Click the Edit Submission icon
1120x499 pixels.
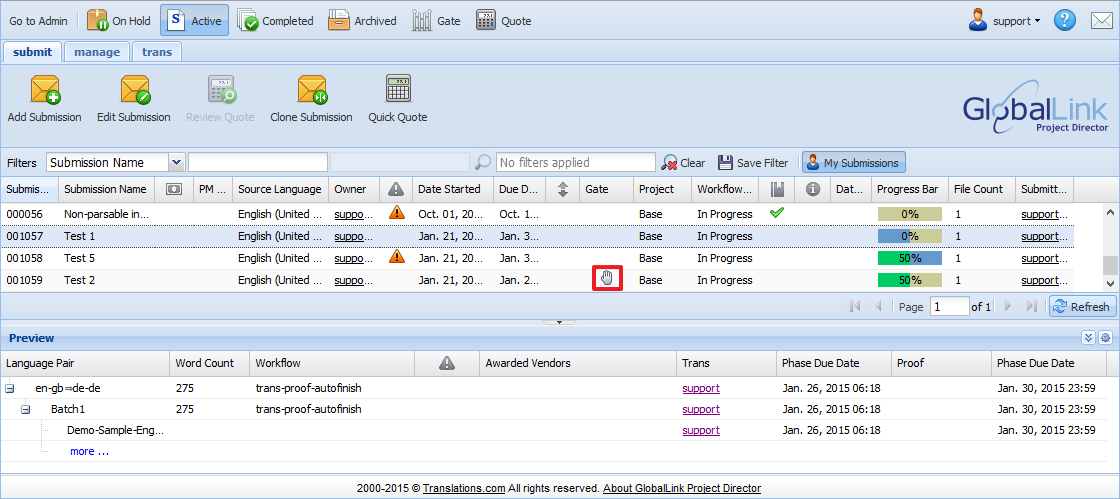(x=134, y=91)
